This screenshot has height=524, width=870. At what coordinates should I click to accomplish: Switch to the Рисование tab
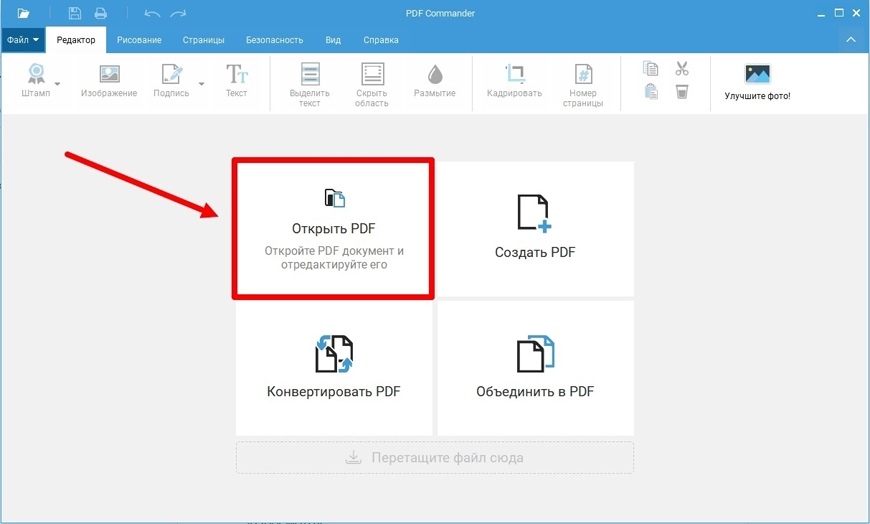pyautogui.click(x=139, y=40)
